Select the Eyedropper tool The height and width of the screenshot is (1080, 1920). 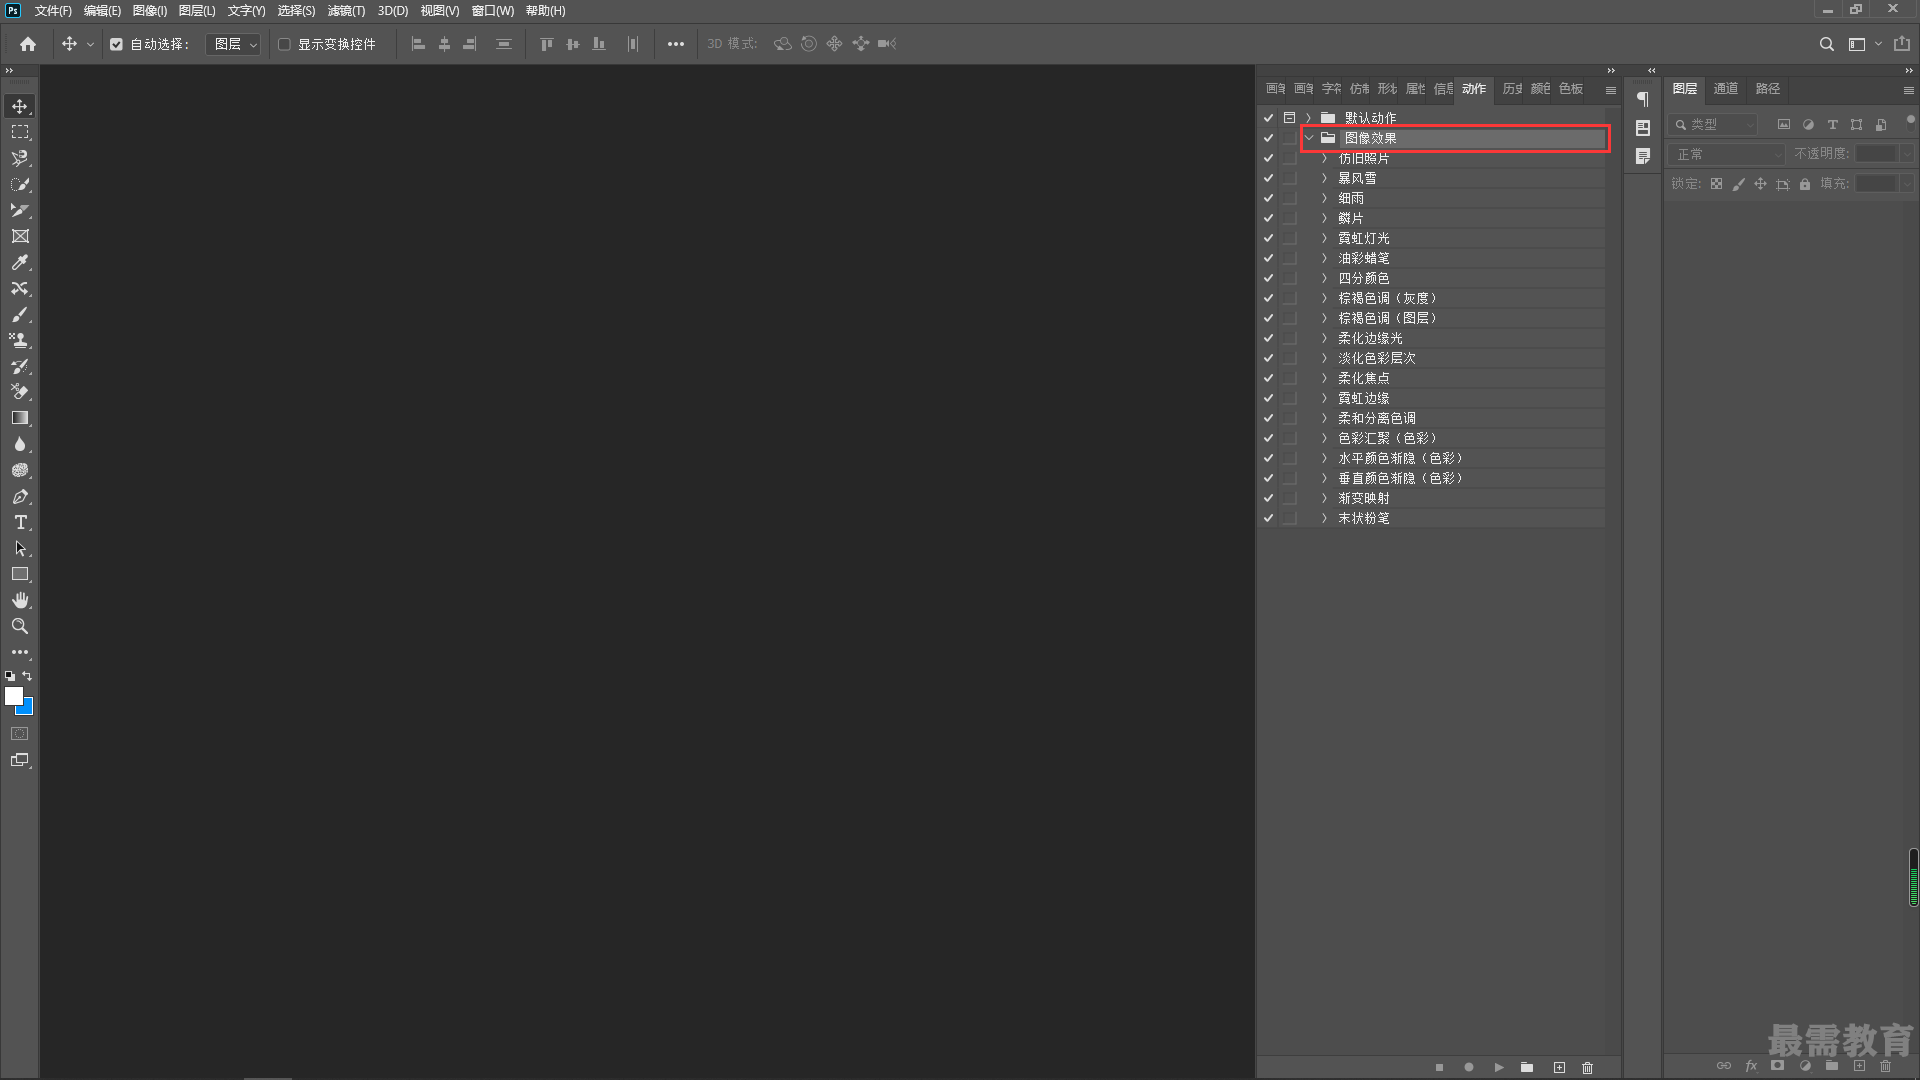[x=20, y=262]
